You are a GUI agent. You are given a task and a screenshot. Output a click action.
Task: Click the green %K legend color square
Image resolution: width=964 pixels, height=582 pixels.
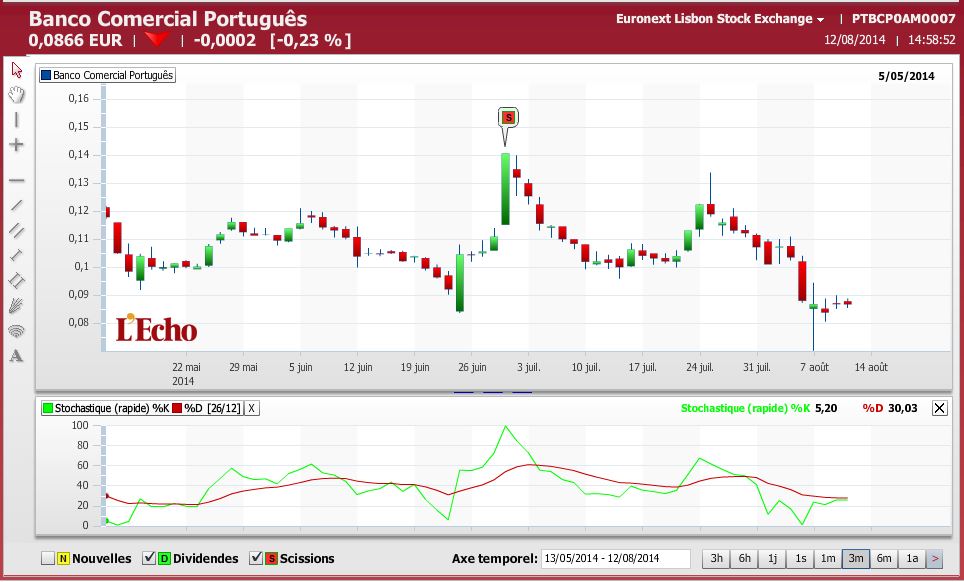[x=47, y=408]
